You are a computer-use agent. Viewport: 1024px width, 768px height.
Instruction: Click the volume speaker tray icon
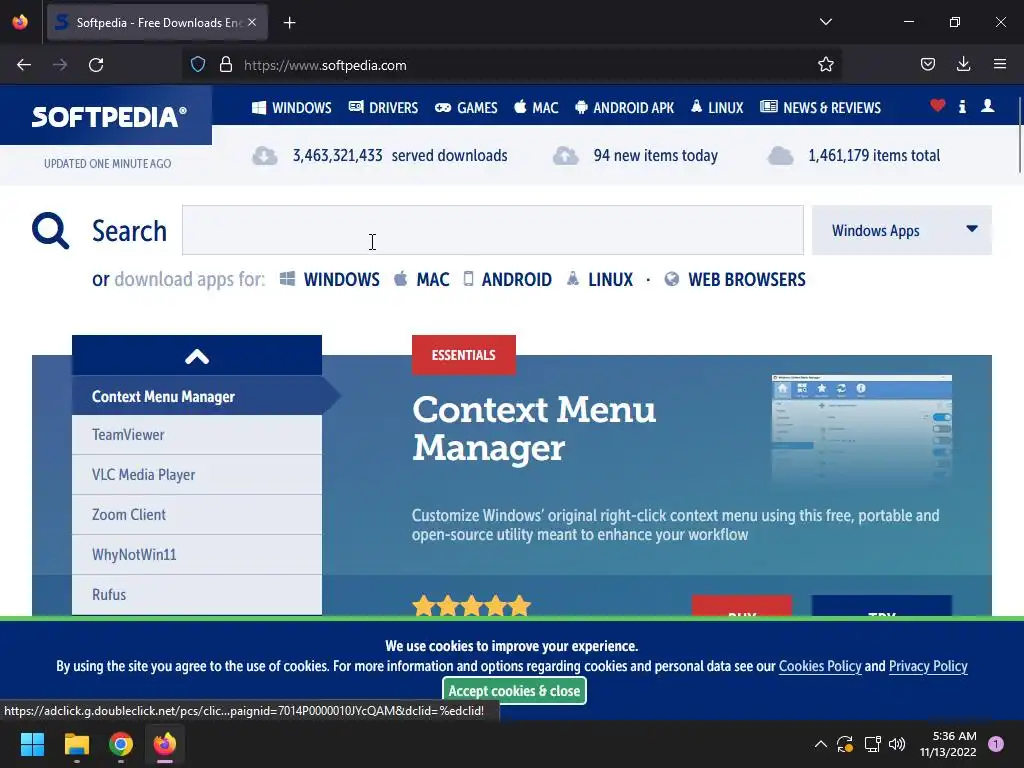click(897, 744)
